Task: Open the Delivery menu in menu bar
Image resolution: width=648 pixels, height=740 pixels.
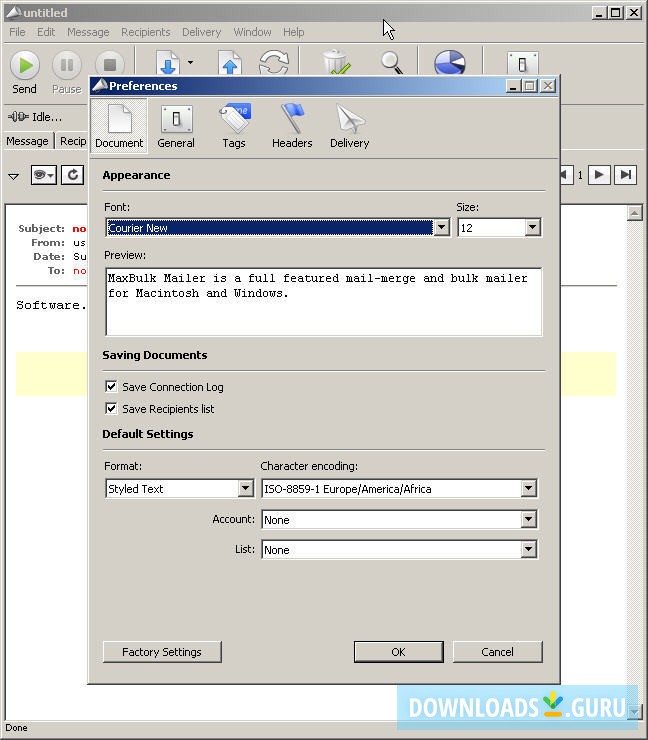Action: click(202, 32)
